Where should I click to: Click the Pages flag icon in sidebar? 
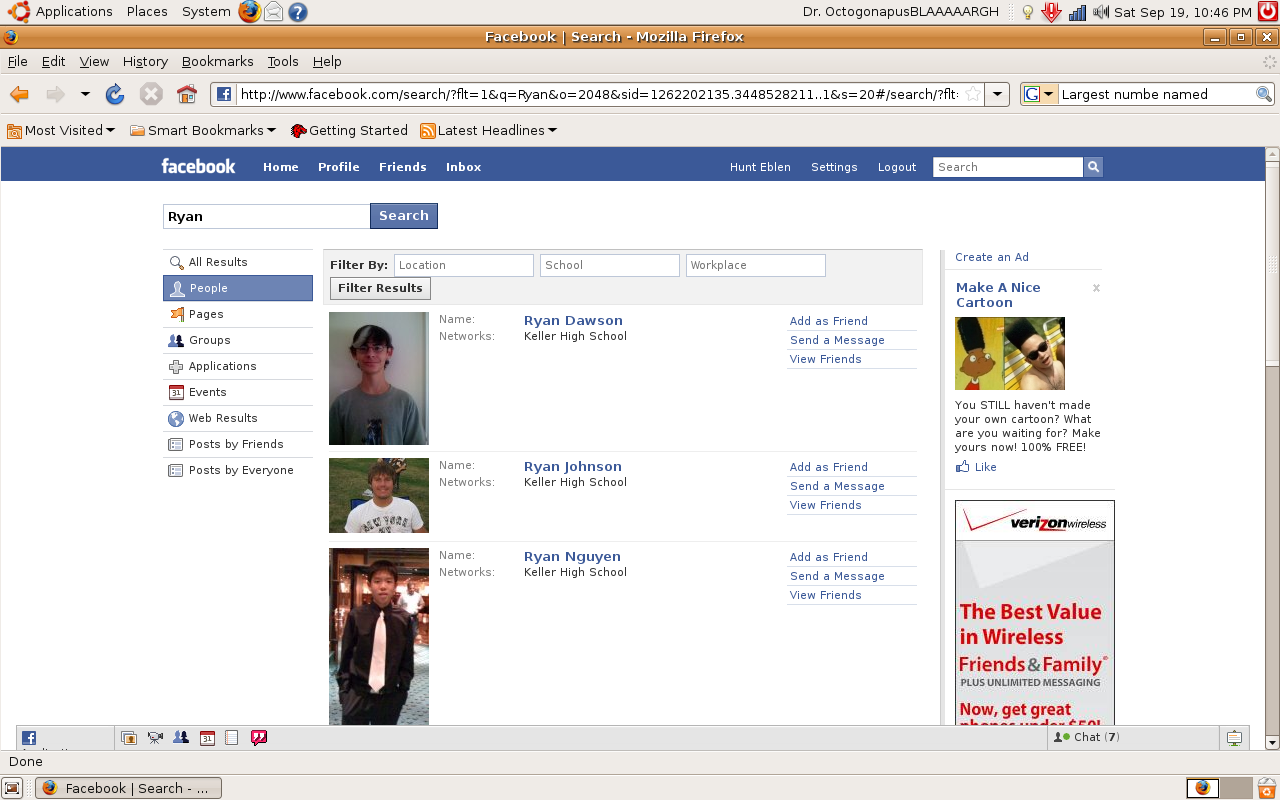click(177, 314)
